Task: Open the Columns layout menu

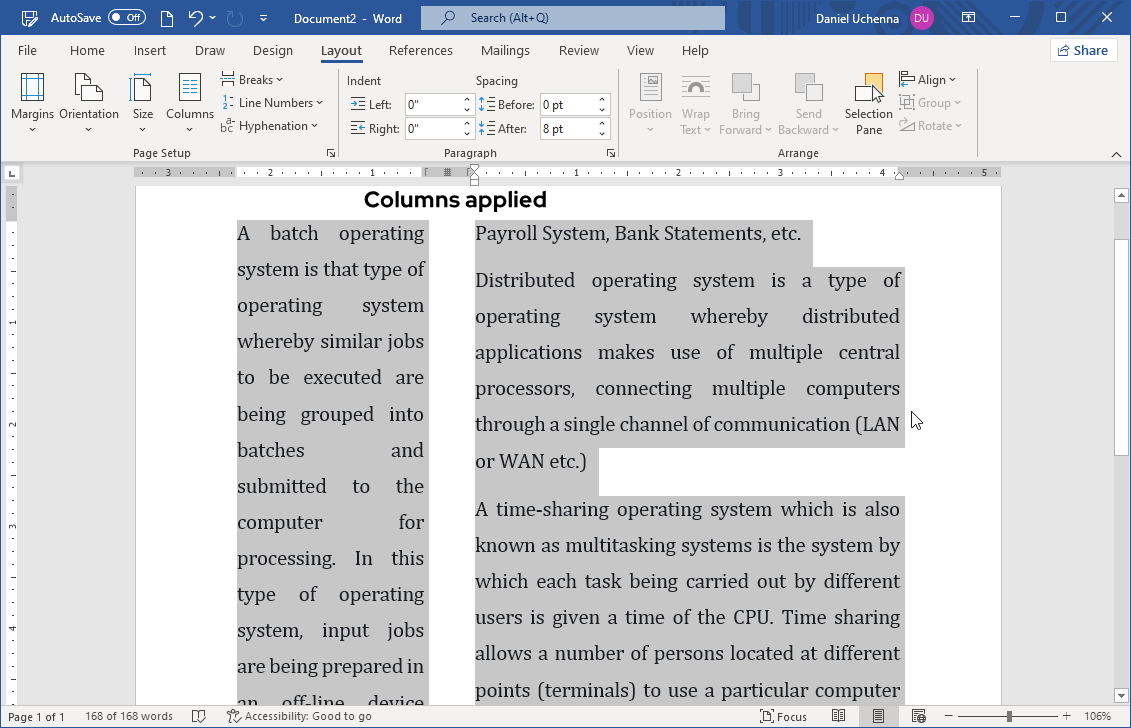Action: pos(190,102)
